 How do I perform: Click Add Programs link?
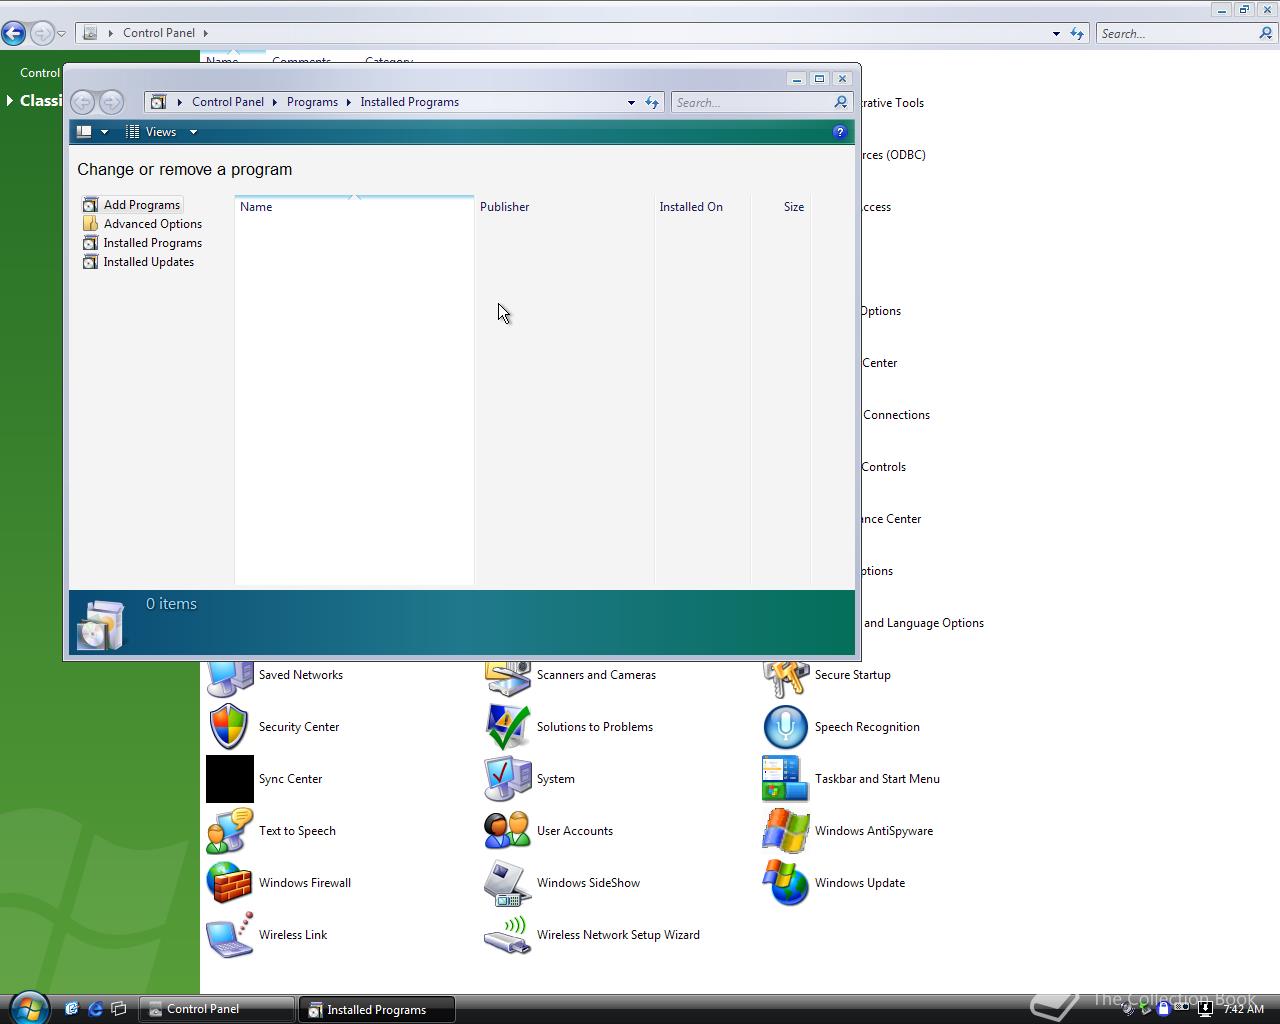142,205
